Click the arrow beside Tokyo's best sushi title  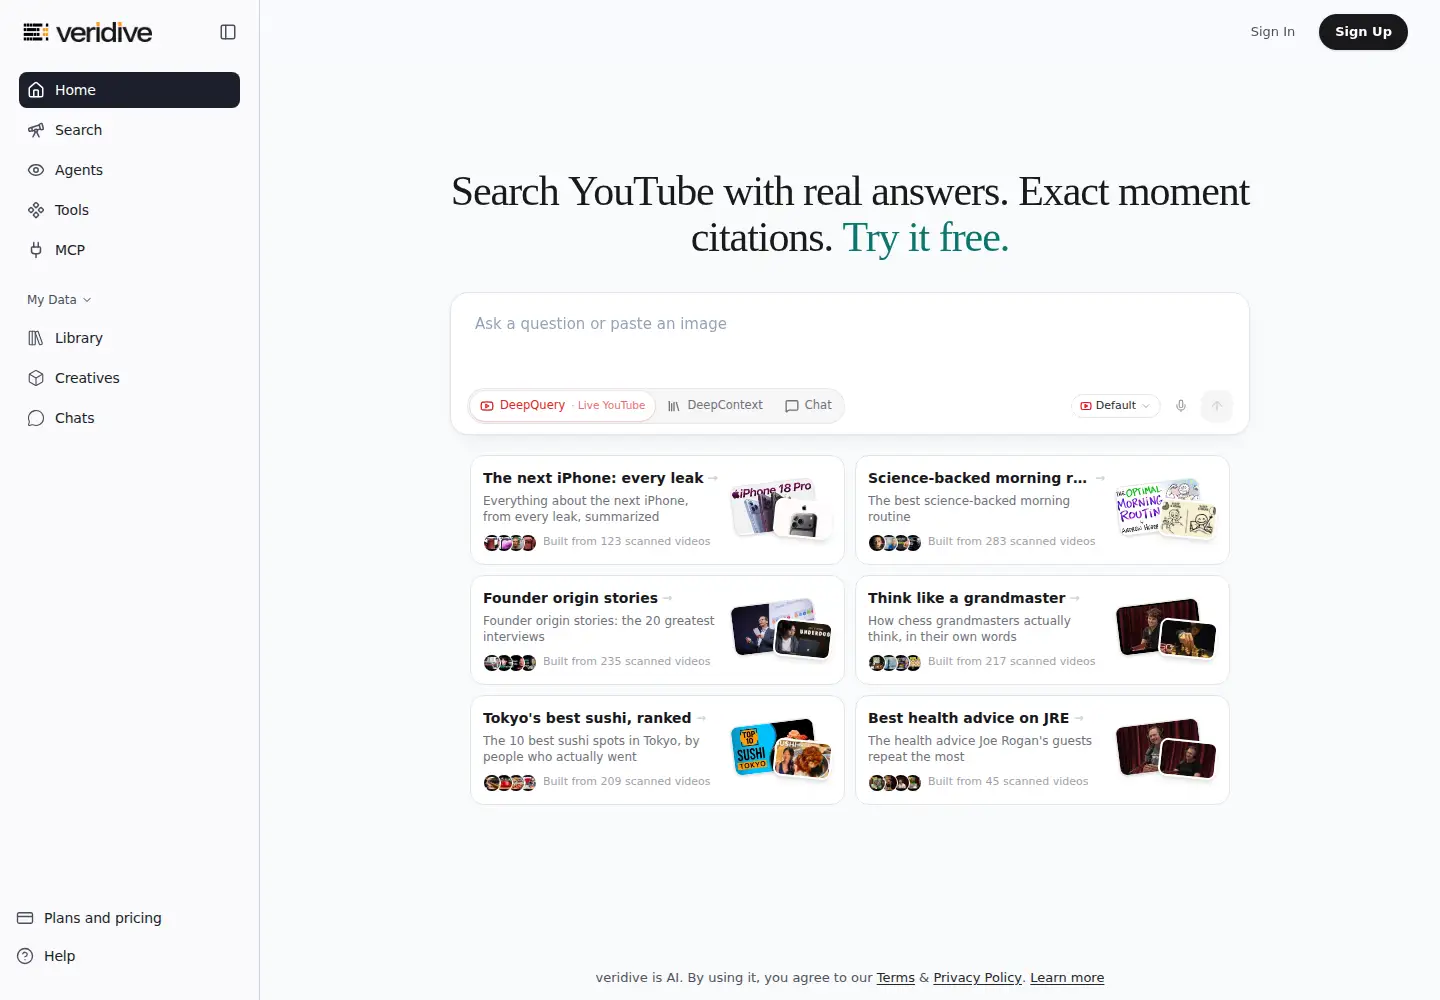tap(702, 718)
